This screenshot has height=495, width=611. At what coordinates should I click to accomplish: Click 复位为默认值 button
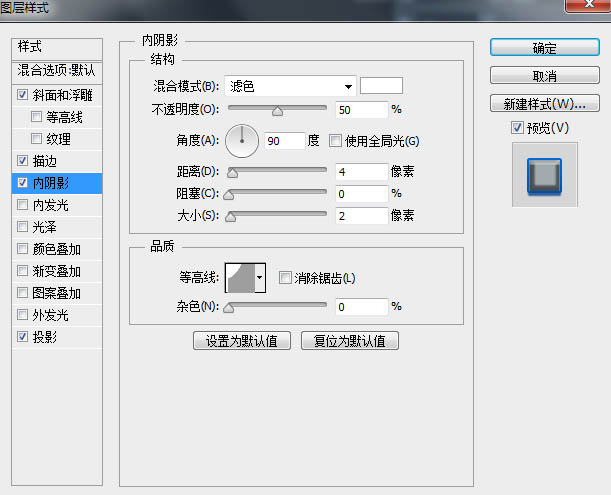pos(350,341)
